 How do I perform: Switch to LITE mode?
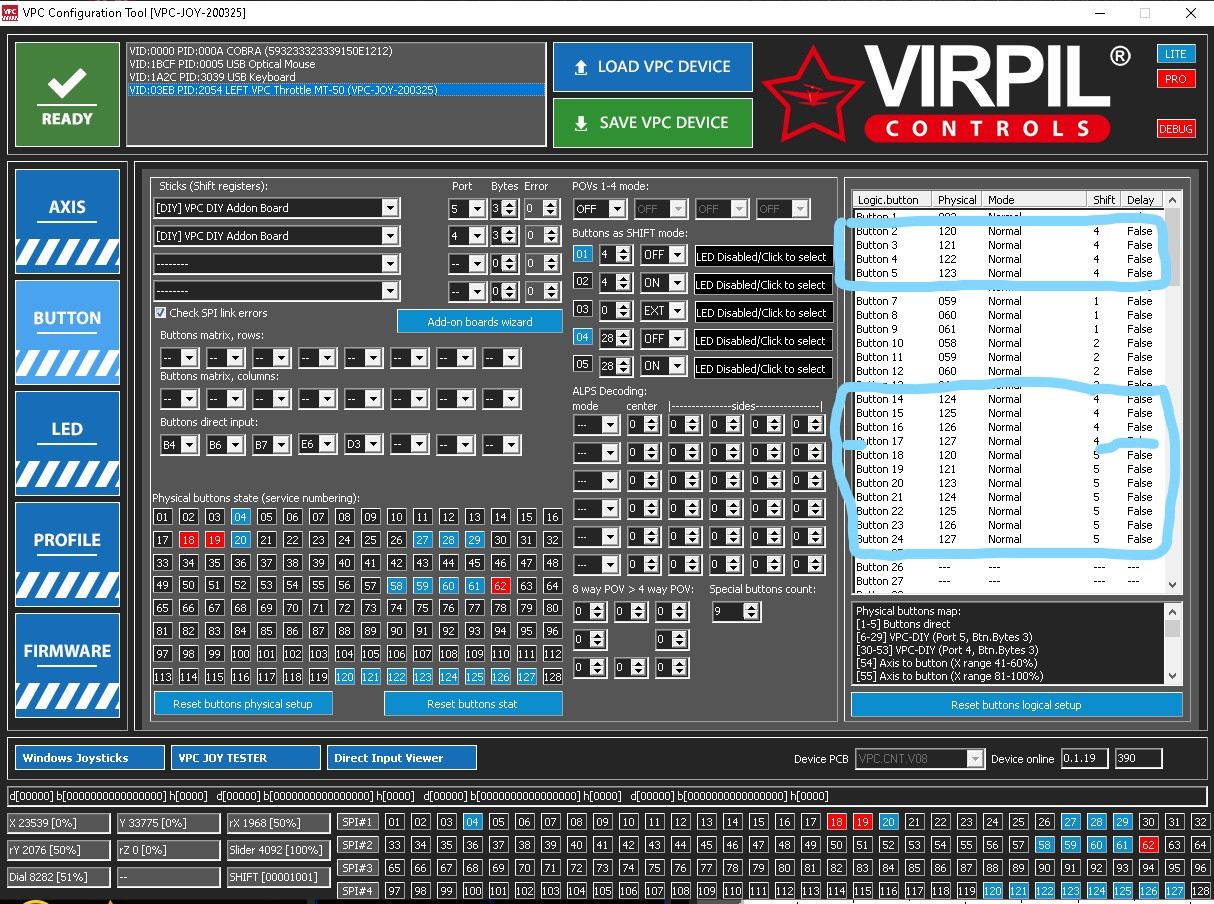pos(1175,54)
